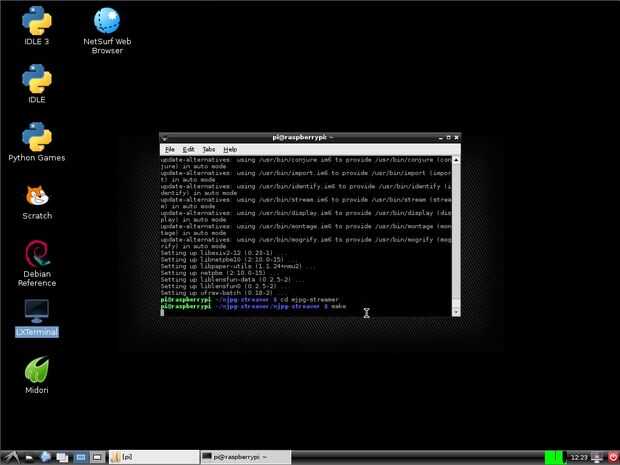
Task: Click the 'Setting up liblensfun-data' line
Action: coord(232,279)
